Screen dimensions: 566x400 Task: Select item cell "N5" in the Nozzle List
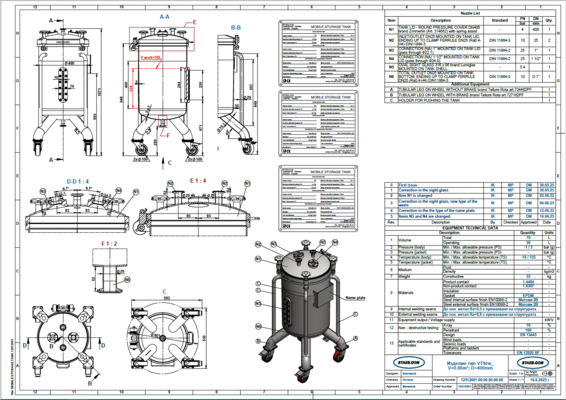(392, 67)
